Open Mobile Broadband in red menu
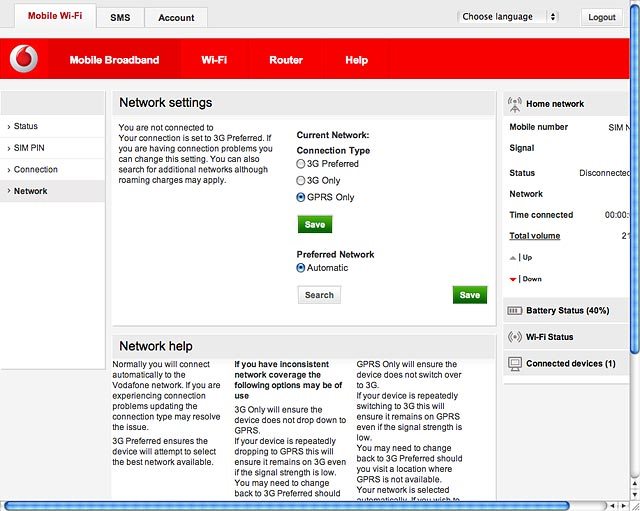Screen dimensions: 640x511 114,60
